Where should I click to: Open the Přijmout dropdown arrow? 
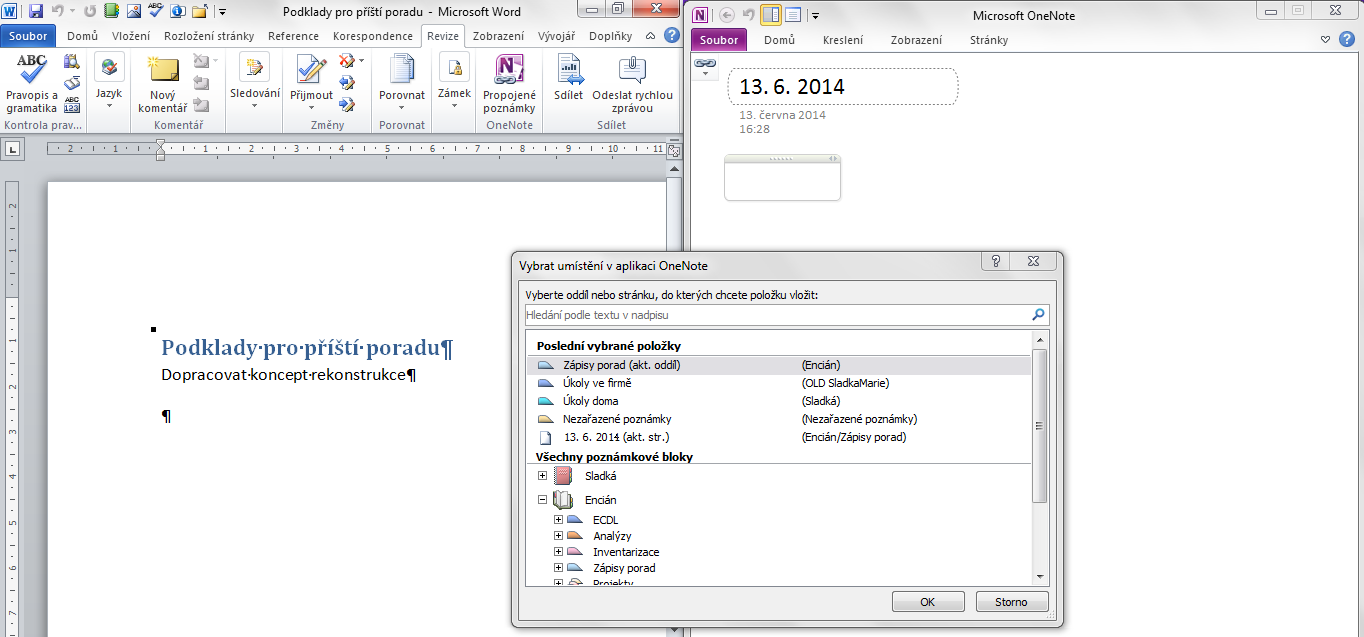click(311, 107)
